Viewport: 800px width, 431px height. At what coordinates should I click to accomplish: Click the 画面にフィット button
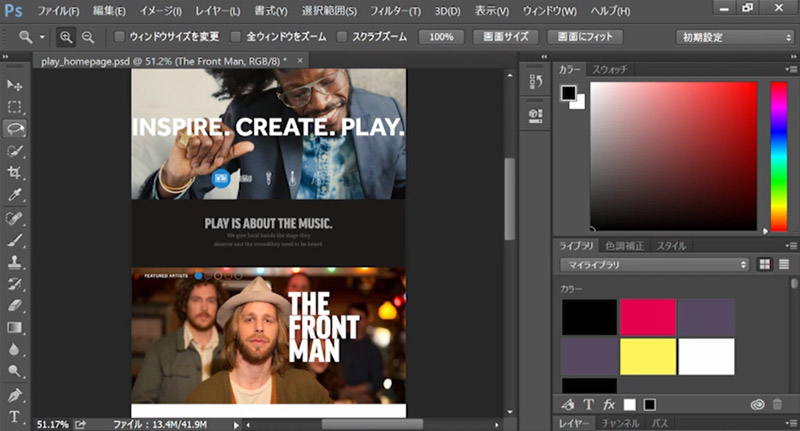tap(585, 37)
